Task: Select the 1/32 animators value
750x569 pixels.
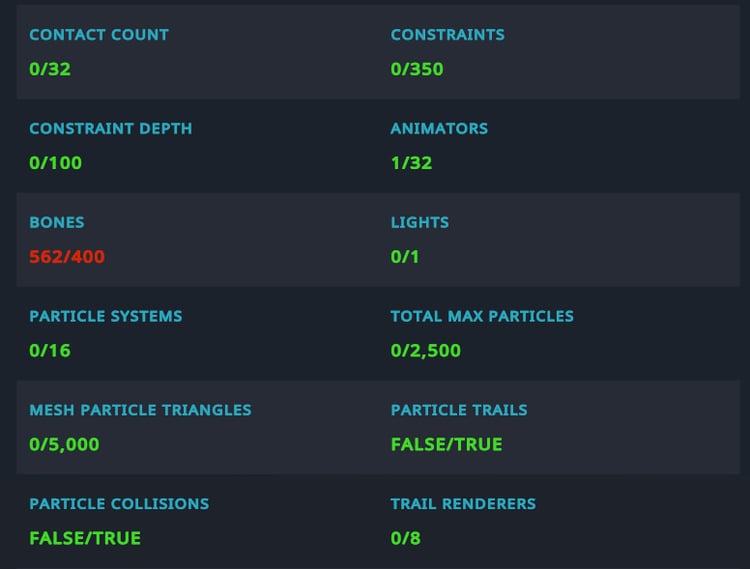Action: tap(411, 163)
